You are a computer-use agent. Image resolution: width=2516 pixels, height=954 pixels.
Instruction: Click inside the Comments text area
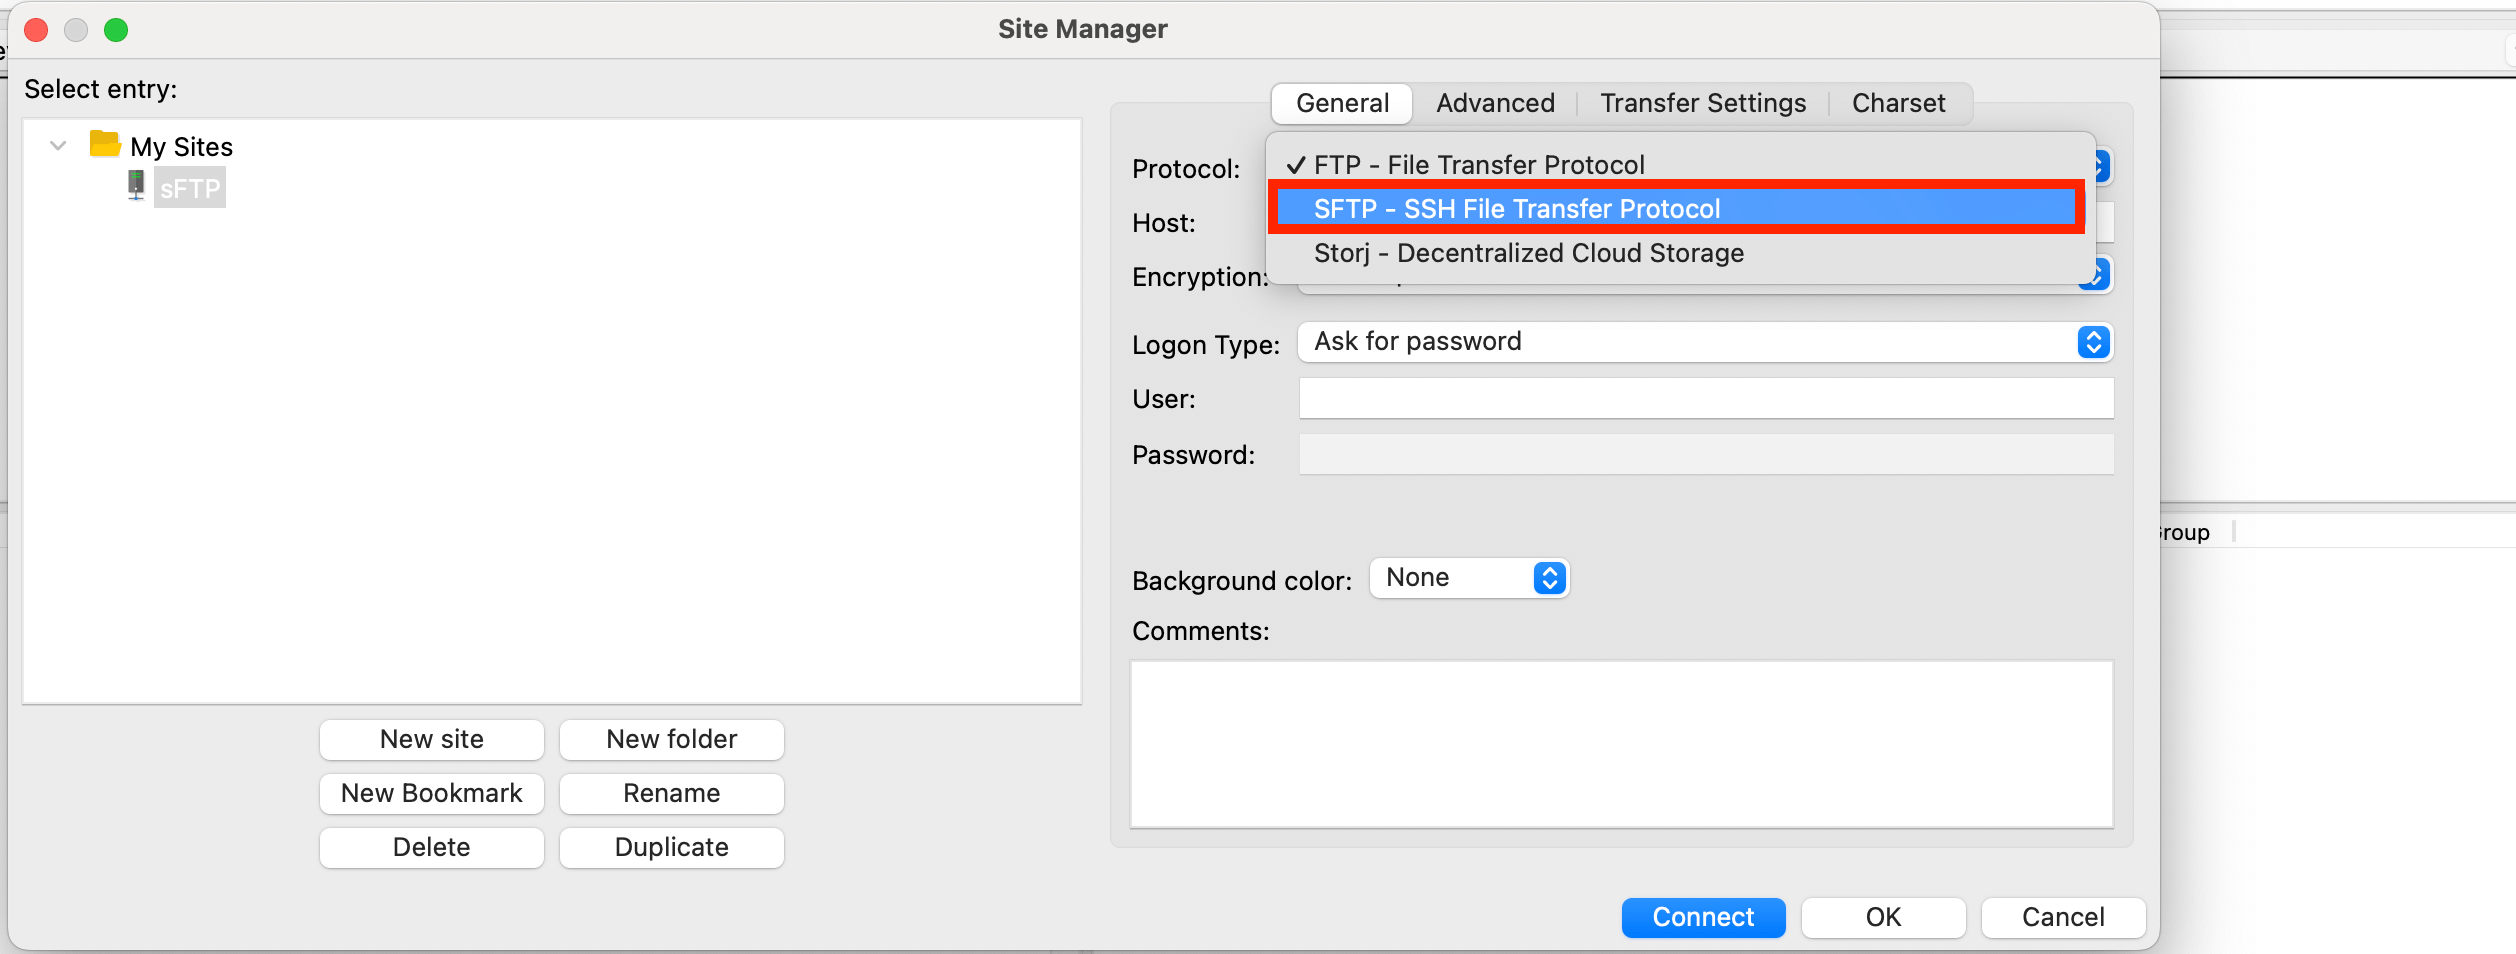pyautogui.click(x=1621, y=744)
